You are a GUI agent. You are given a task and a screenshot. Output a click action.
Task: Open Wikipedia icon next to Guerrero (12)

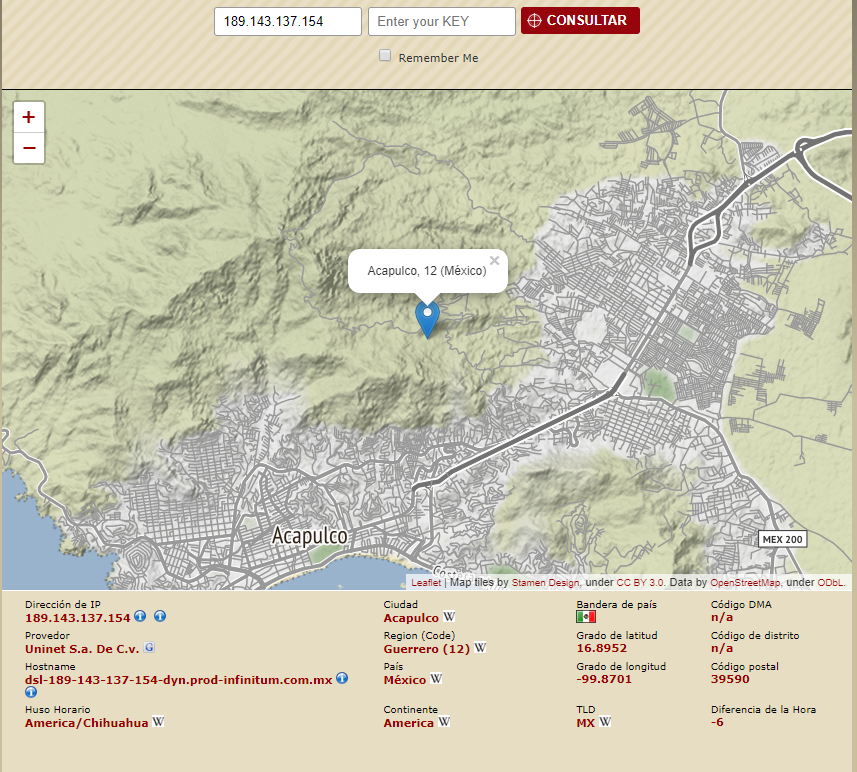pyautogui.click(x=480, y=648)
